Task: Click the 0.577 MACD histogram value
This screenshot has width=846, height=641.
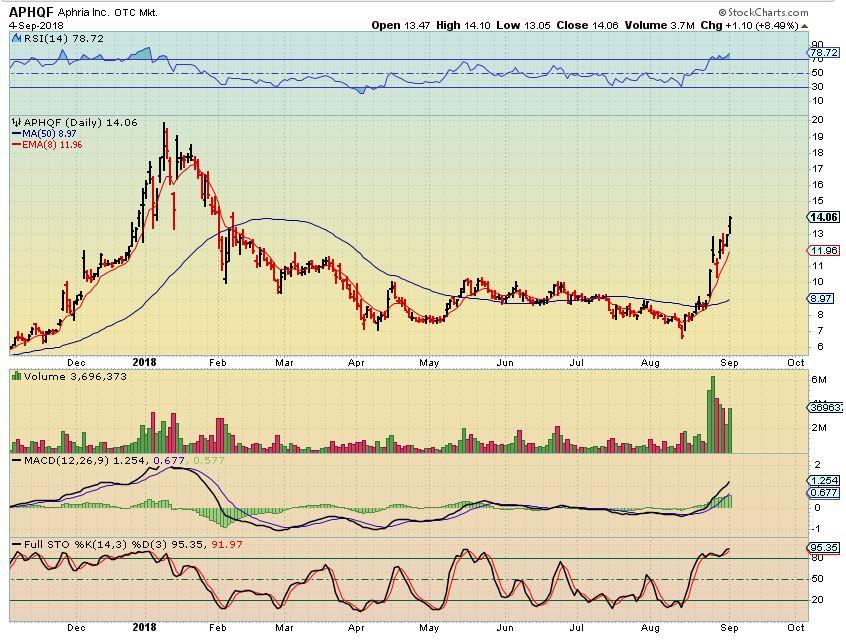Action: pyautogui.click(x=208, y=460)
